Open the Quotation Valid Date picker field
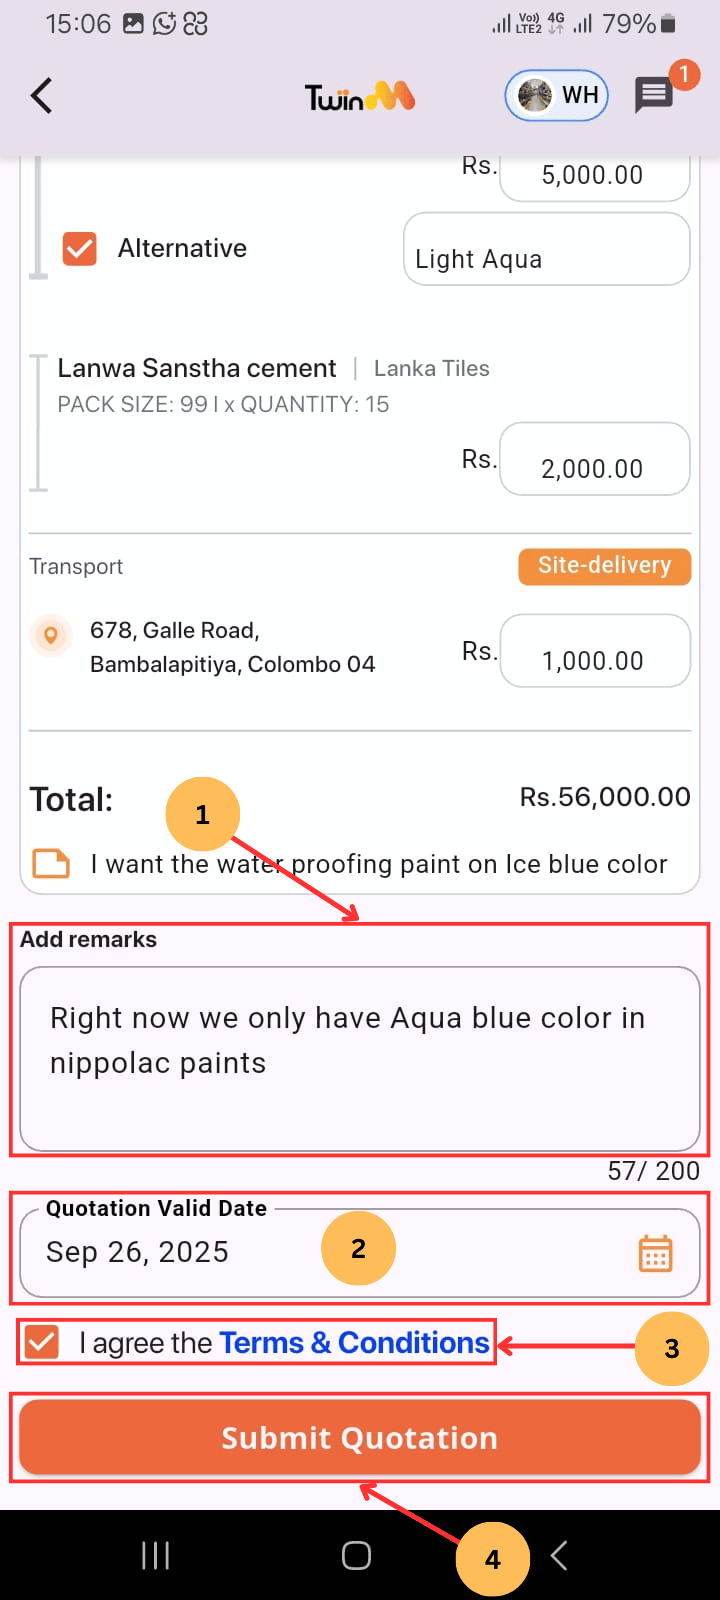 tap(300, 1253)
